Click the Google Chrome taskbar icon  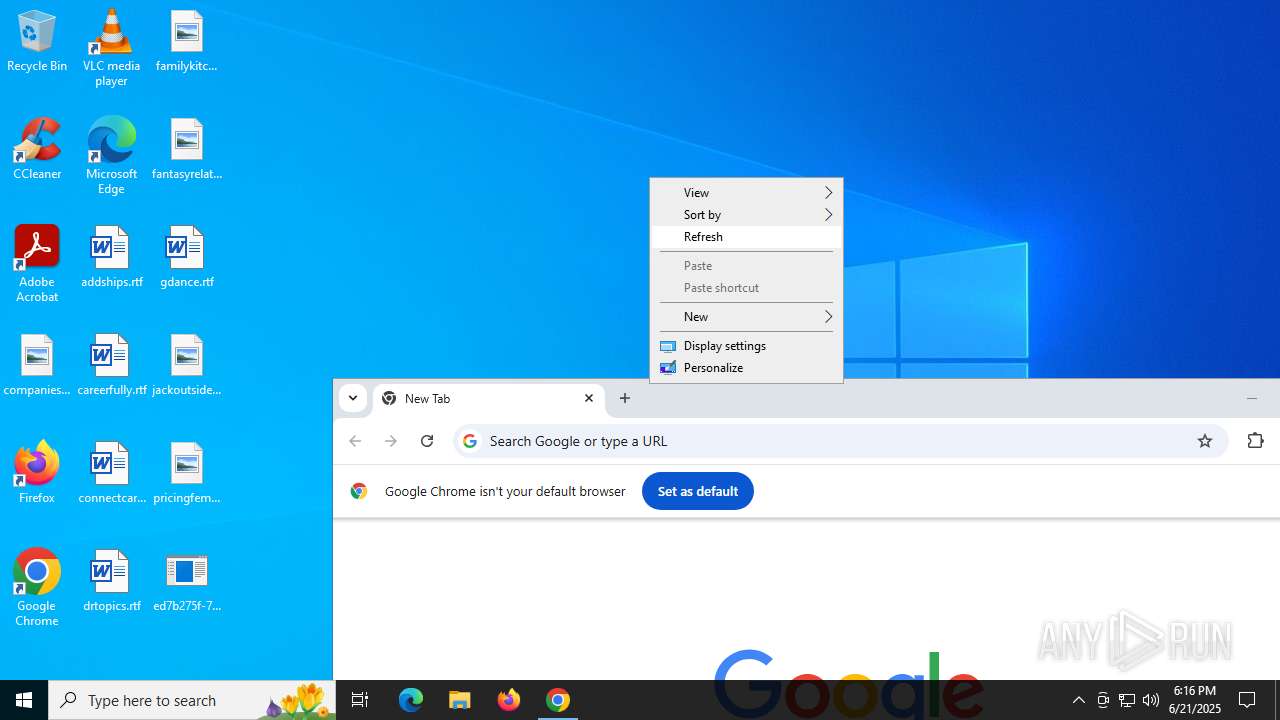coord(558,700)
